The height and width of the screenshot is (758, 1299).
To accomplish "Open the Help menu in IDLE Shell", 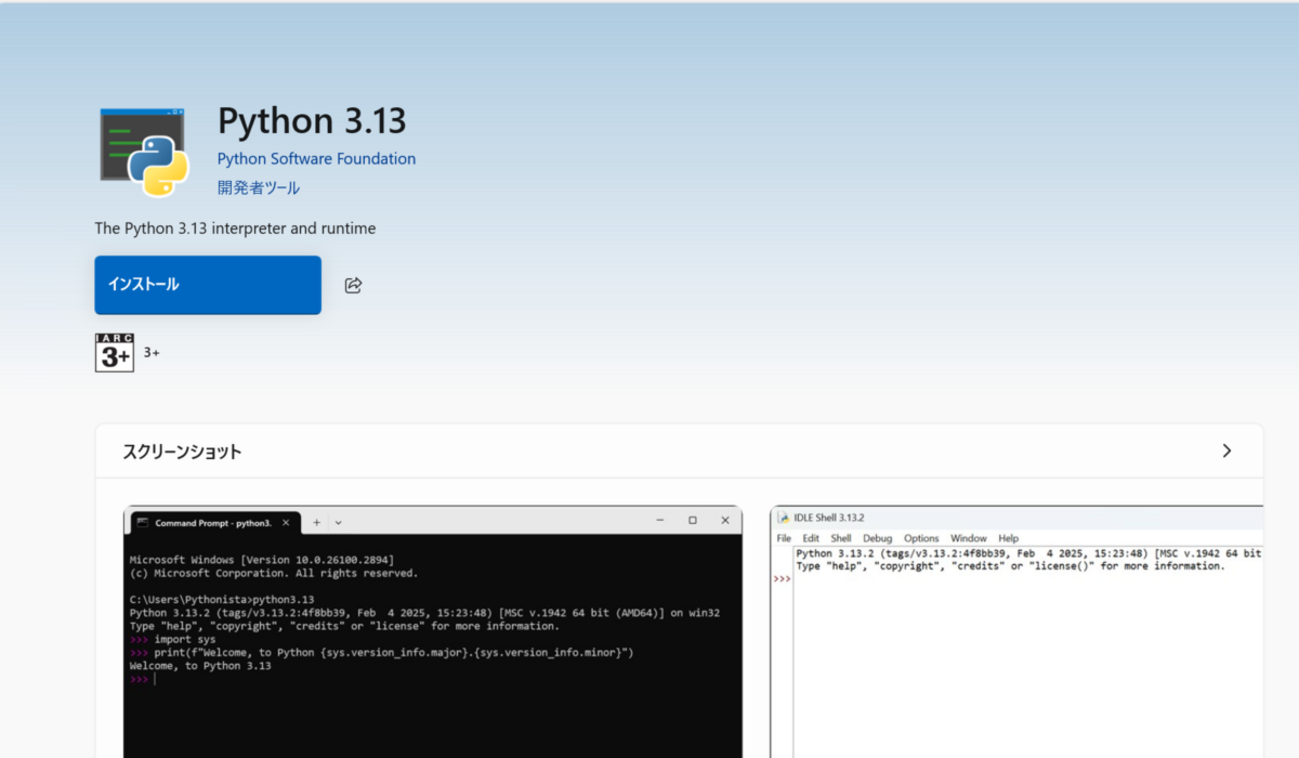I will 1008,538.
